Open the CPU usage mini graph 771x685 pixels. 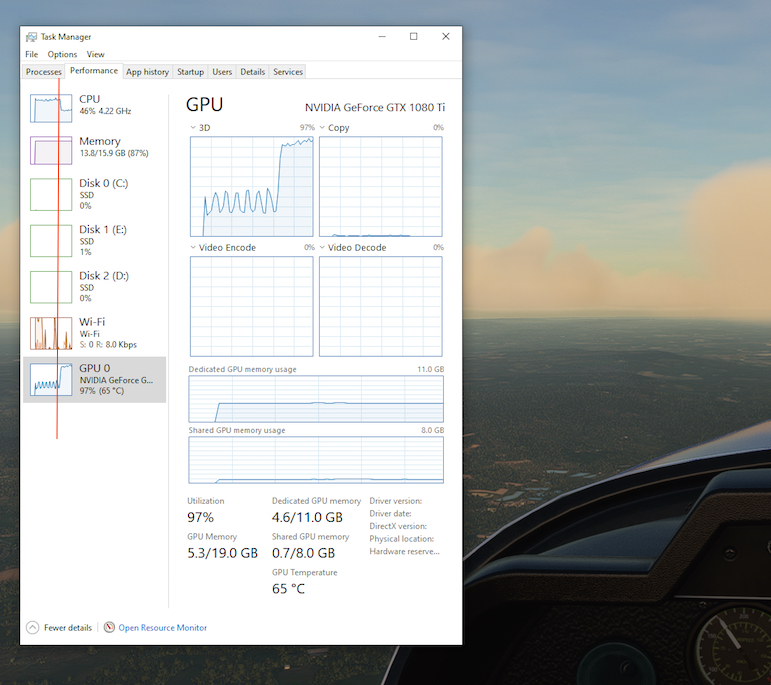[51, 108]
